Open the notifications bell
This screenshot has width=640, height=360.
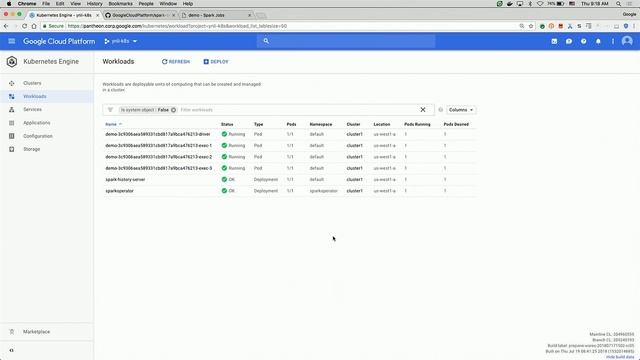(598, 41)
